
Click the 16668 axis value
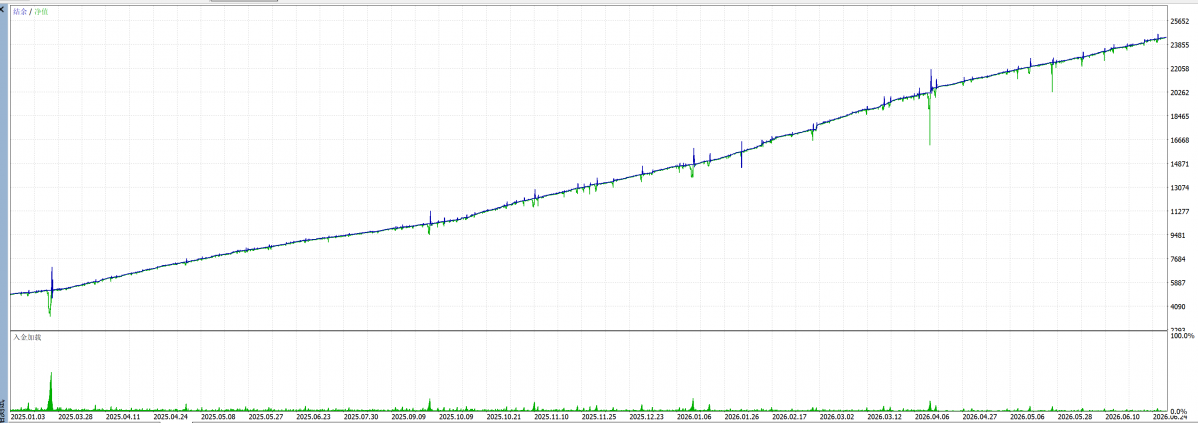click(x=1180, y=140)
